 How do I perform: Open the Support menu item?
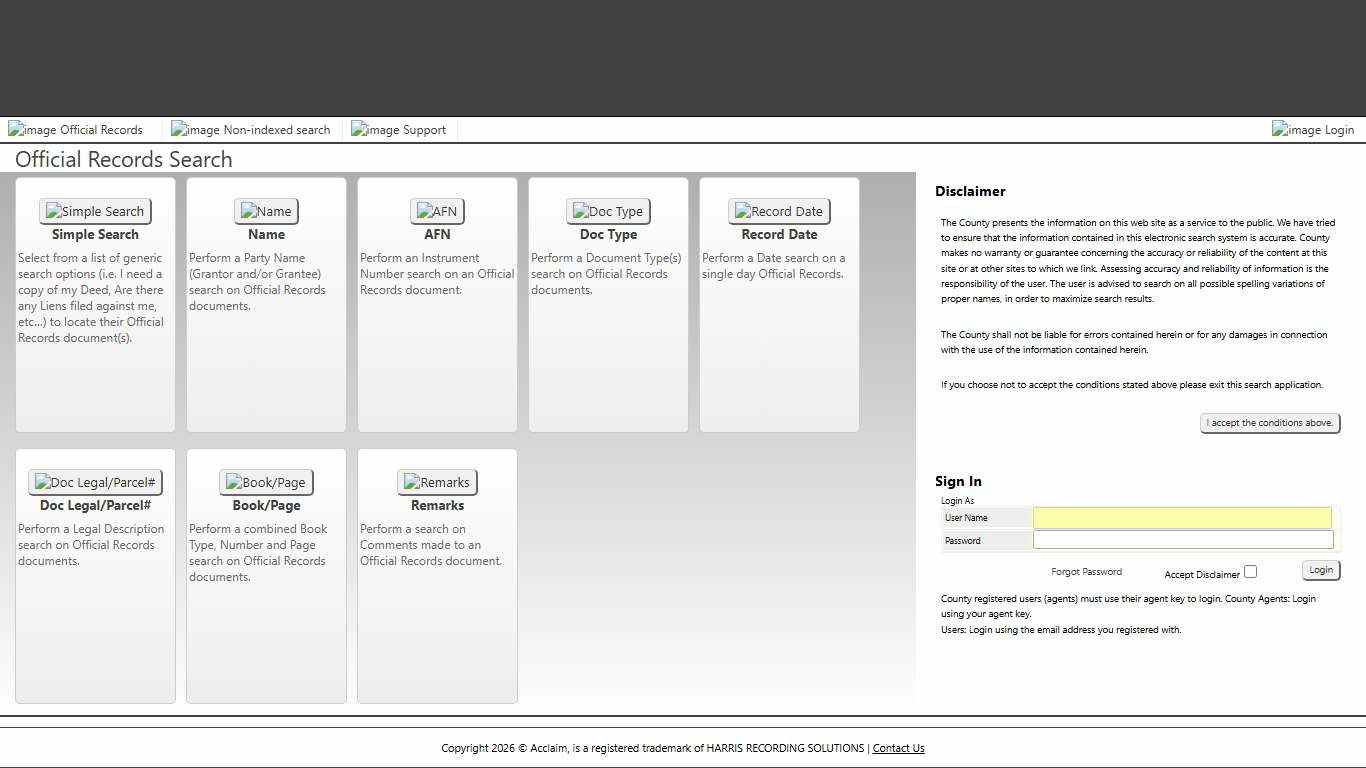399,130
